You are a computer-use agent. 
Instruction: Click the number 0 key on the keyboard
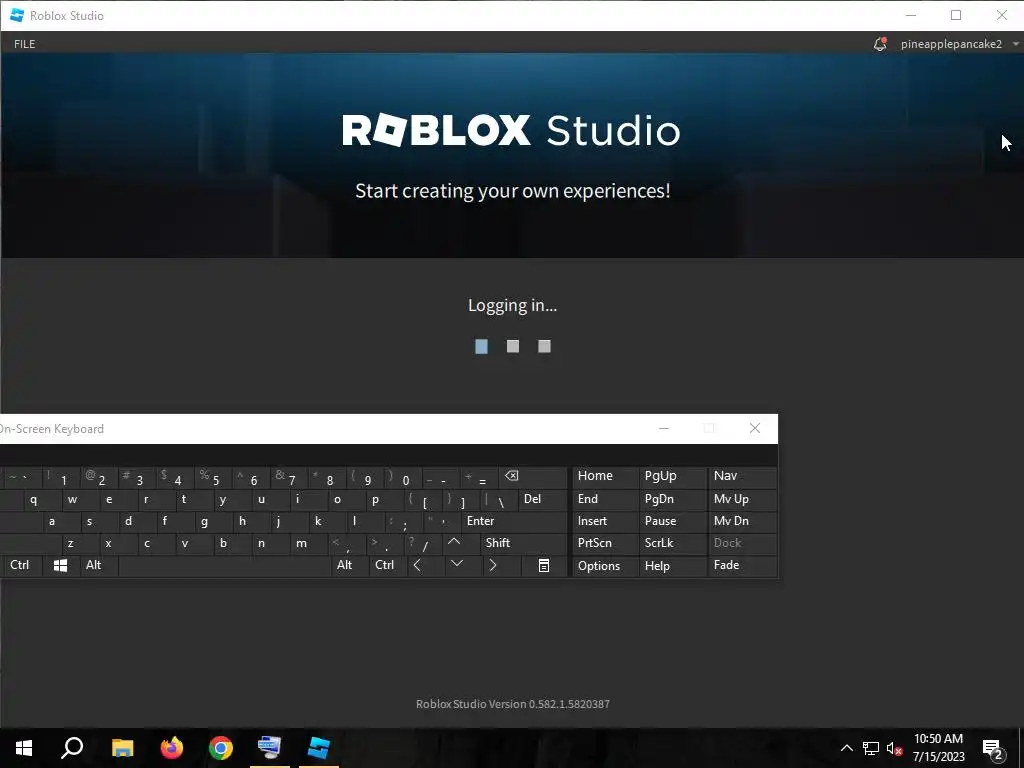[404, 477]
